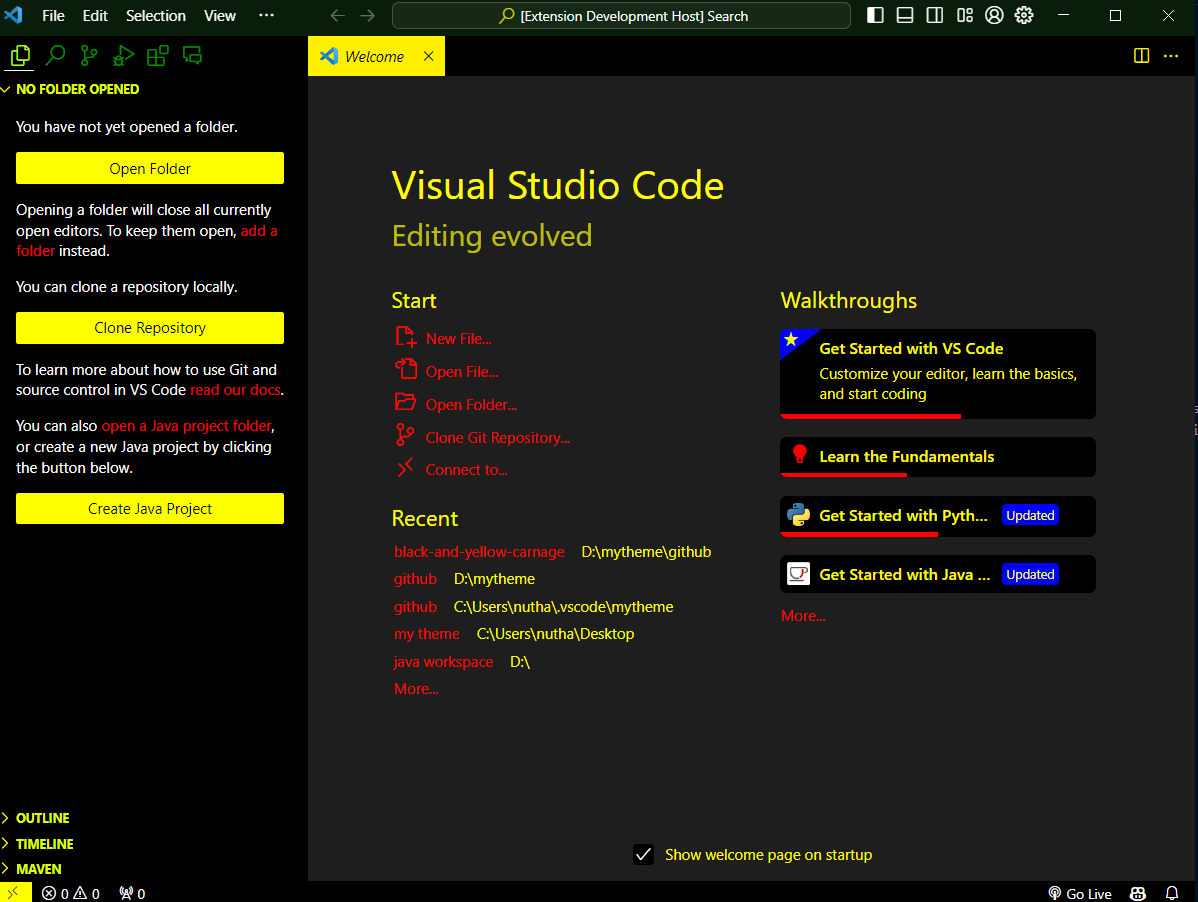Viewport: 1198px width, 902px height.
Task: Open the hidden menus ellipsis in menu bar
Action: (x=266, y=15)
